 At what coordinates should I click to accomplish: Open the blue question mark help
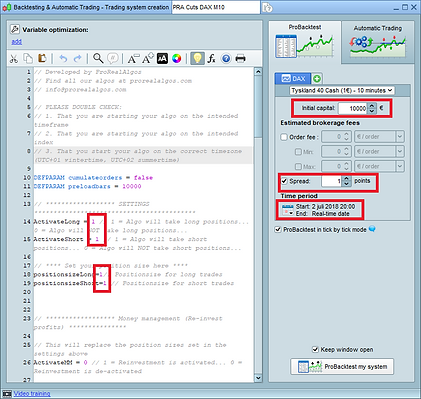pyautogui.click(x=226, y=59)
